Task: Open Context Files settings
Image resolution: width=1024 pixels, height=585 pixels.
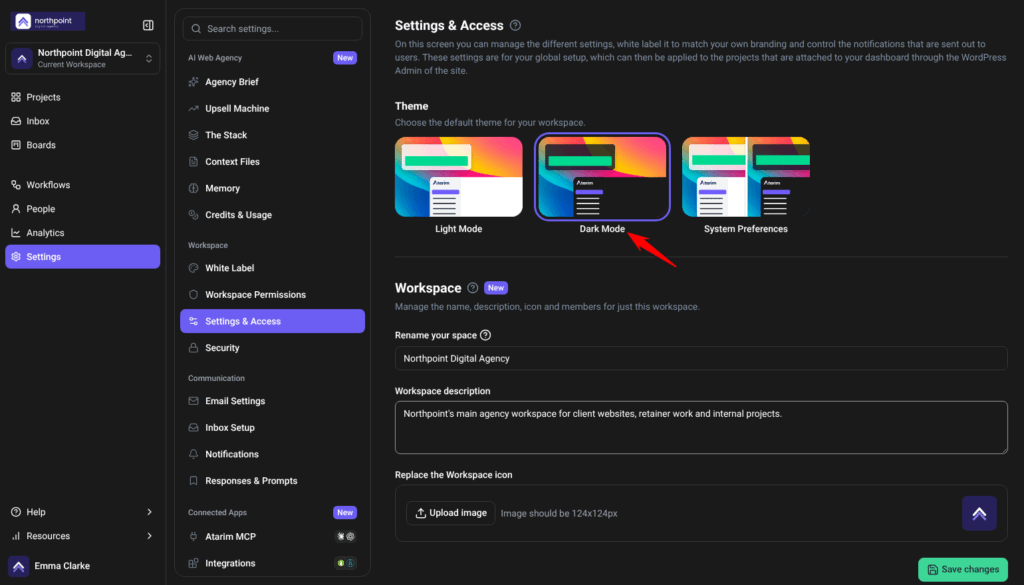Action: [272, 161]
